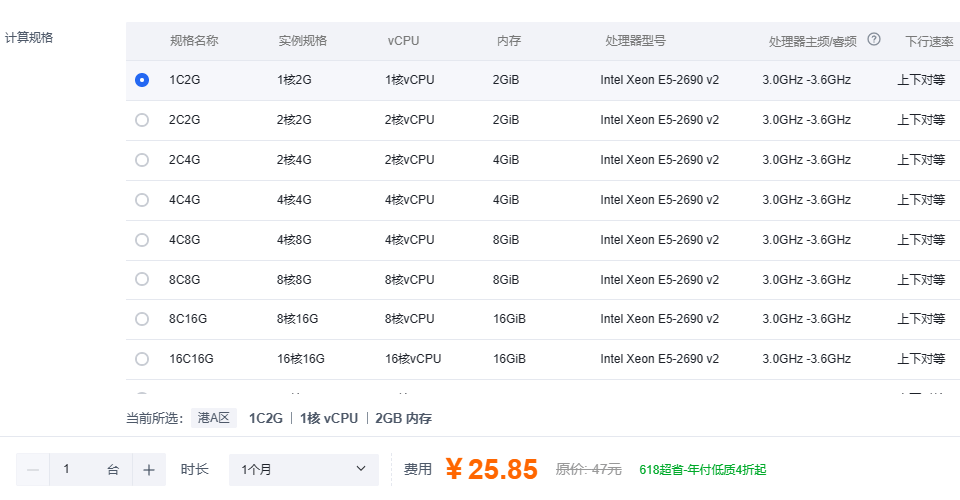The image size is (960, 500).
Task: Click the quantity input field showing 1
Action: [91, 469]
